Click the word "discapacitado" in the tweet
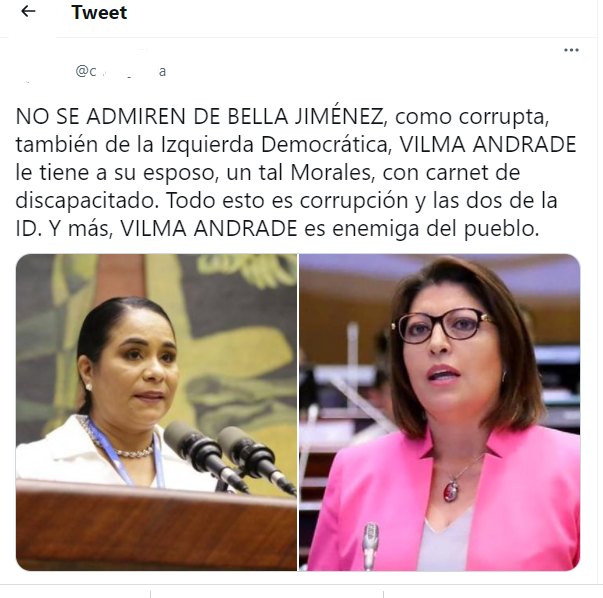 [87, 201]
